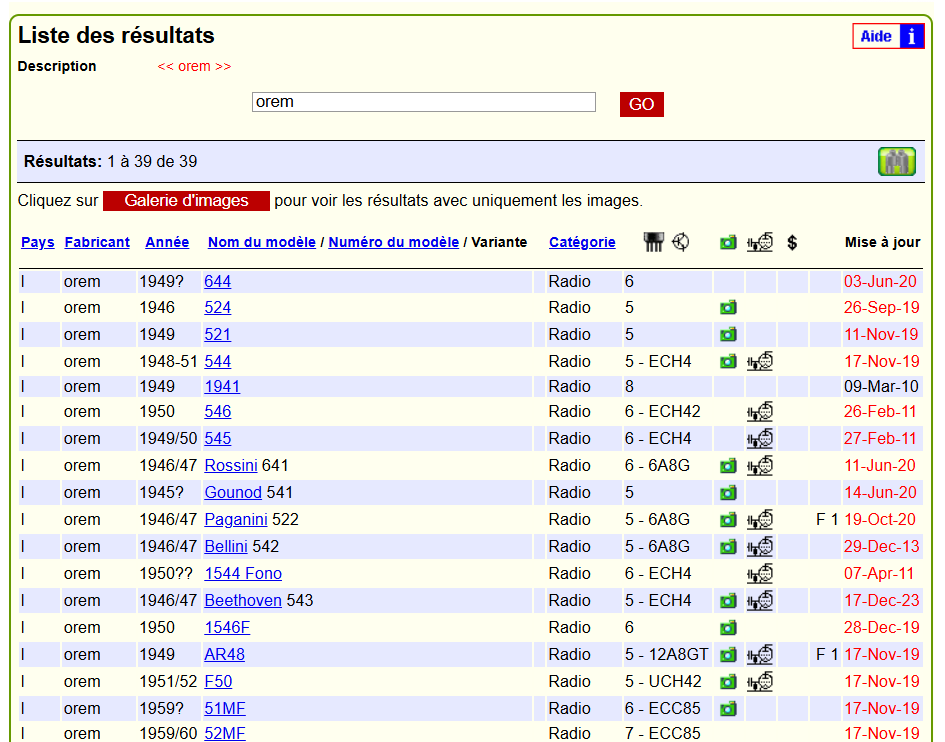Open the 52MF model link

pyautogui.click(x=225, y=734)
